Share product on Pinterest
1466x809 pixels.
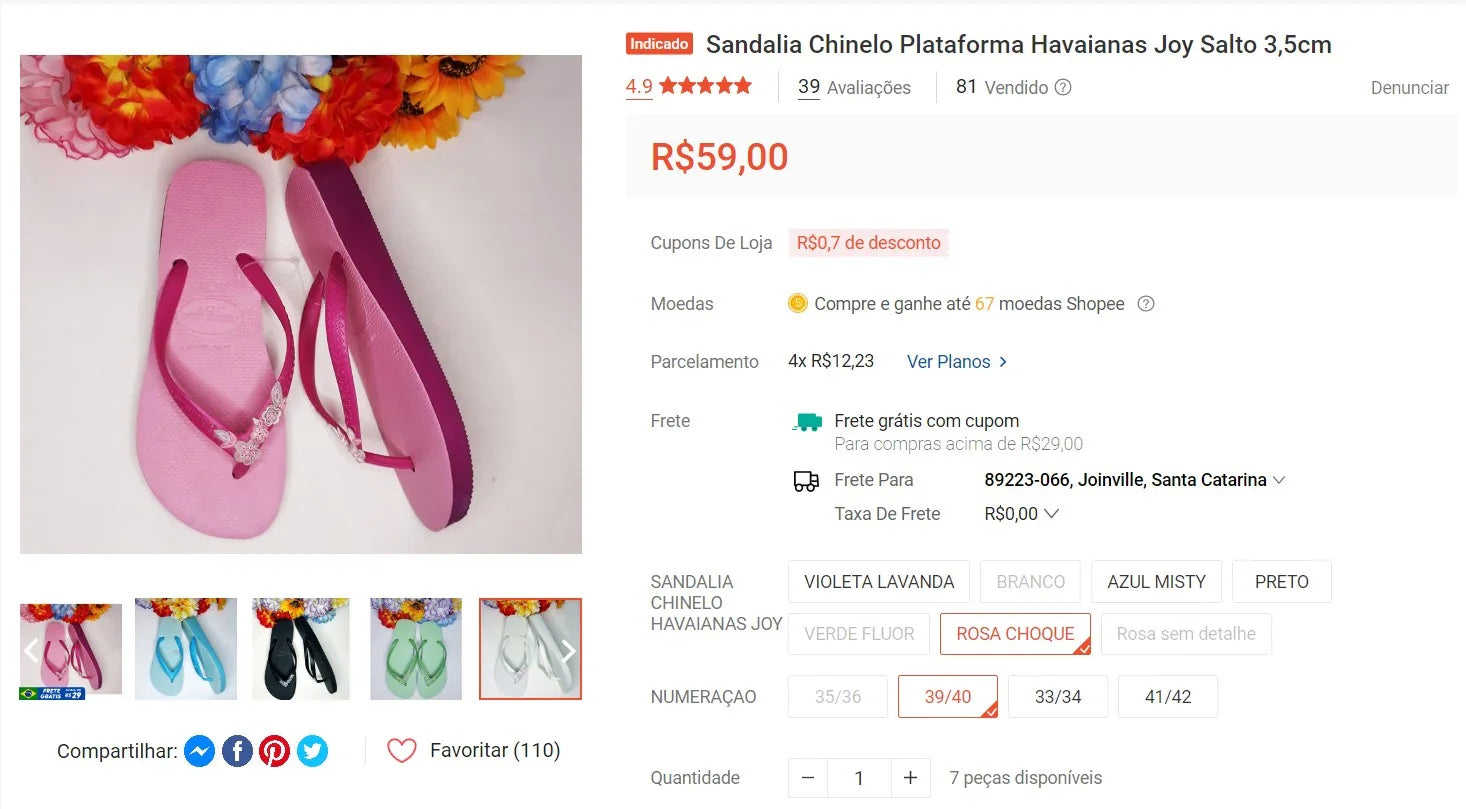coord(275,751)
